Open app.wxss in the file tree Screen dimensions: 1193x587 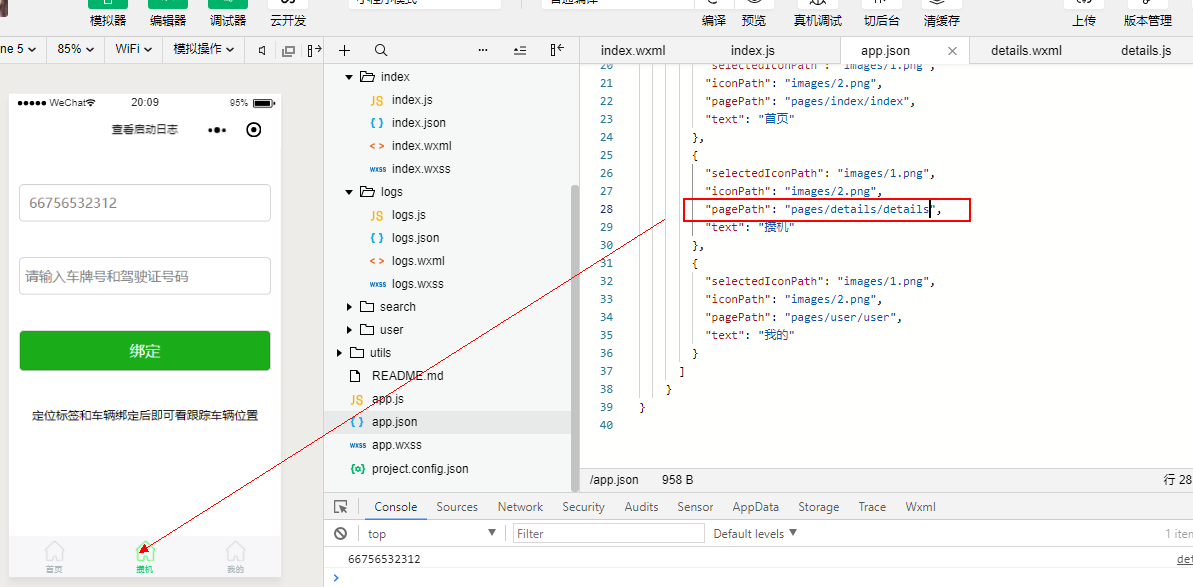(396, 445)
